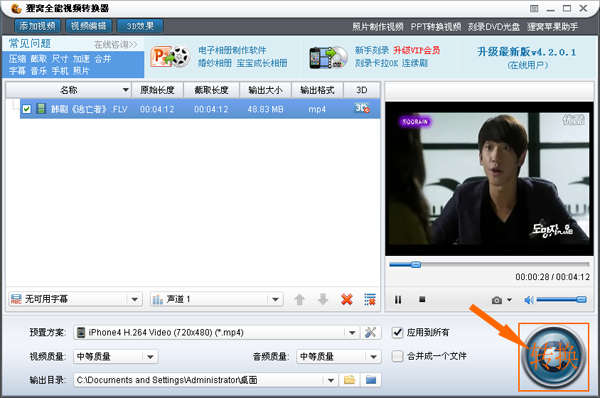Image resolution: width=600 pixels, height=398 pixels.
Task: Click the 输出格式 column header
Action: pos(318,90)
